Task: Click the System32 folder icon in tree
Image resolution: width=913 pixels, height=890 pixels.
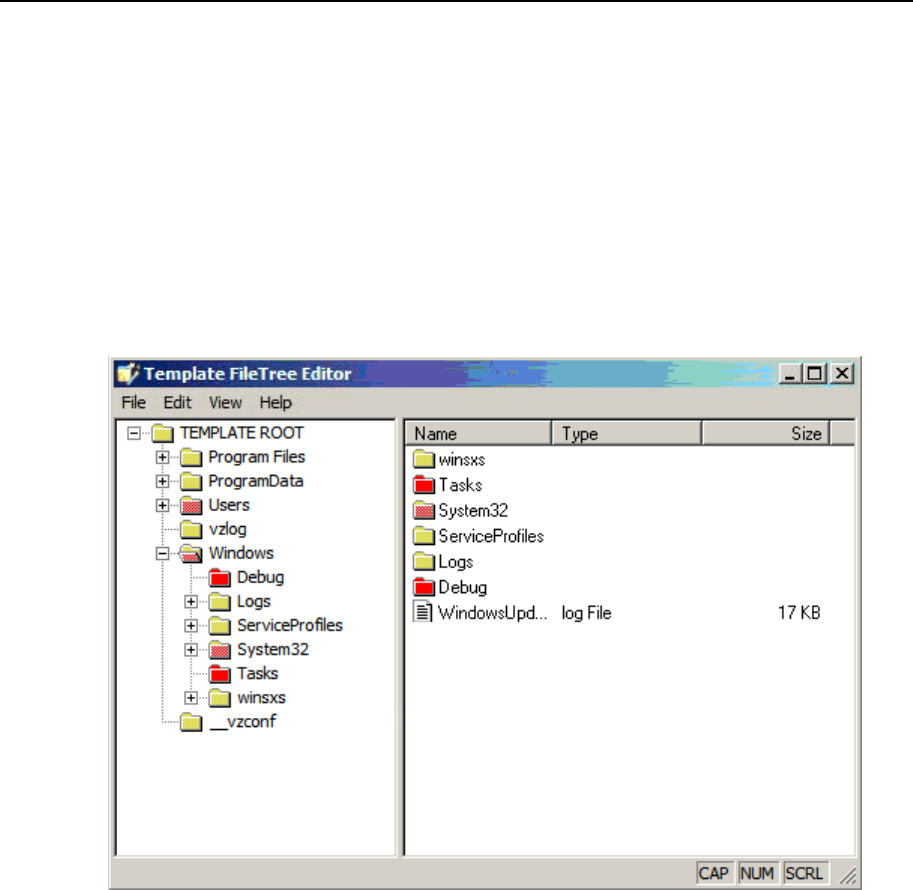Action: (220, 649)
